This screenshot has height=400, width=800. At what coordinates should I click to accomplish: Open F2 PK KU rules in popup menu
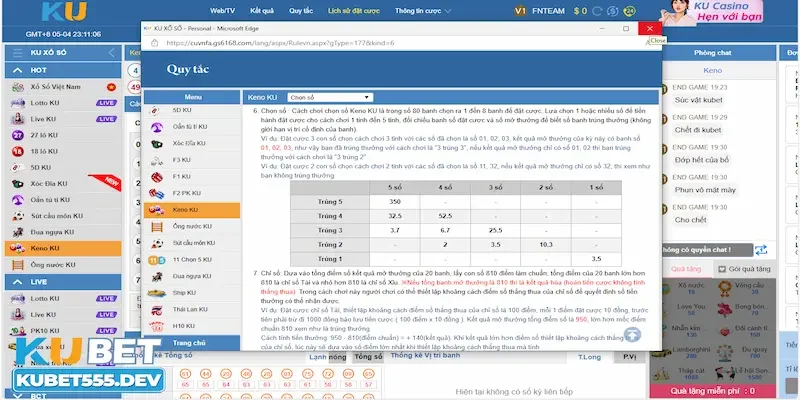(x=192, y=193)
